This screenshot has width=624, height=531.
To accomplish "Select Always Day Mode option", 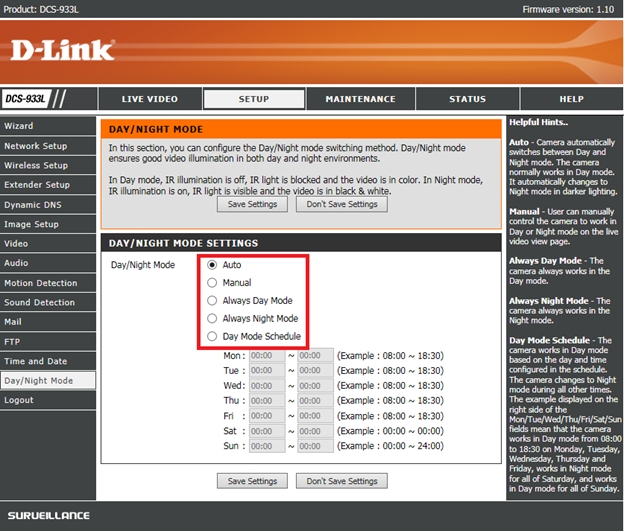I will click(x=211, y=300).
